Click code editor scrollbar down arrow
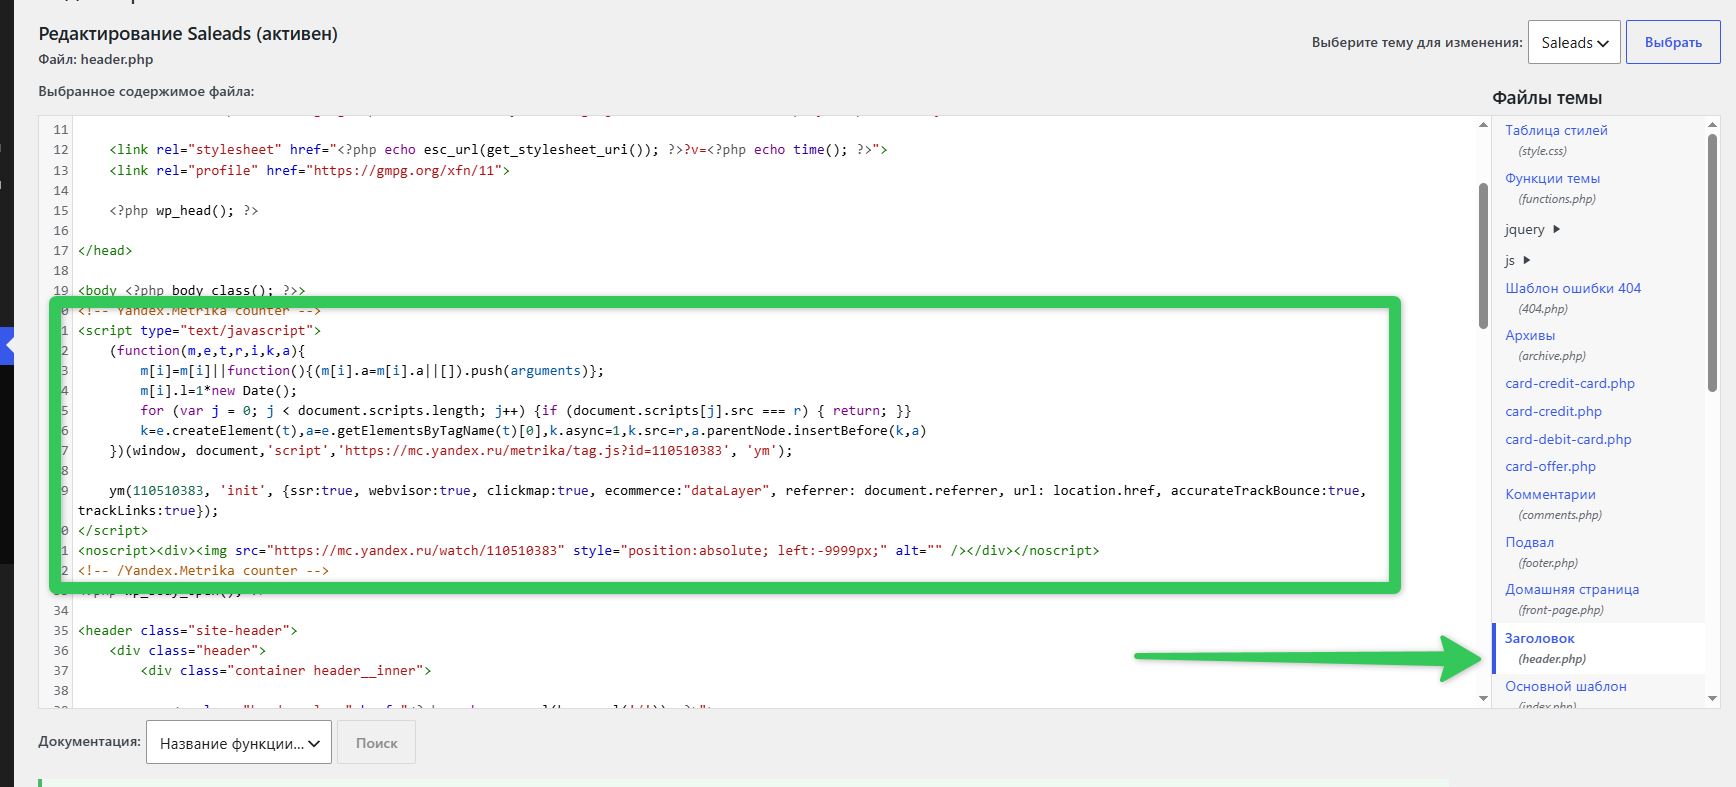This screenshot has height=787, width=1736. 1483,698
